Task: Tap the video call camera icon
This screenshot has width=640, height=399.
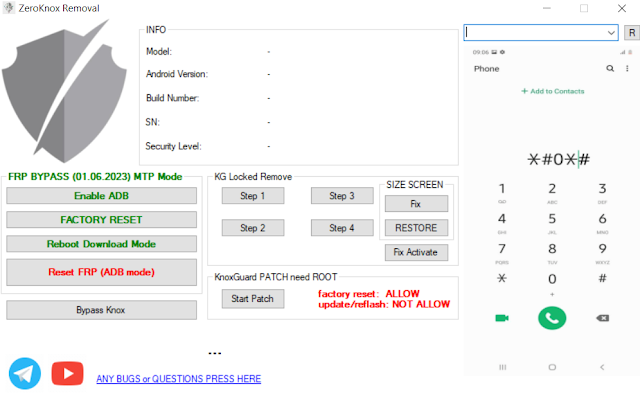Action: pyautogui.click(x=502, y=318)
